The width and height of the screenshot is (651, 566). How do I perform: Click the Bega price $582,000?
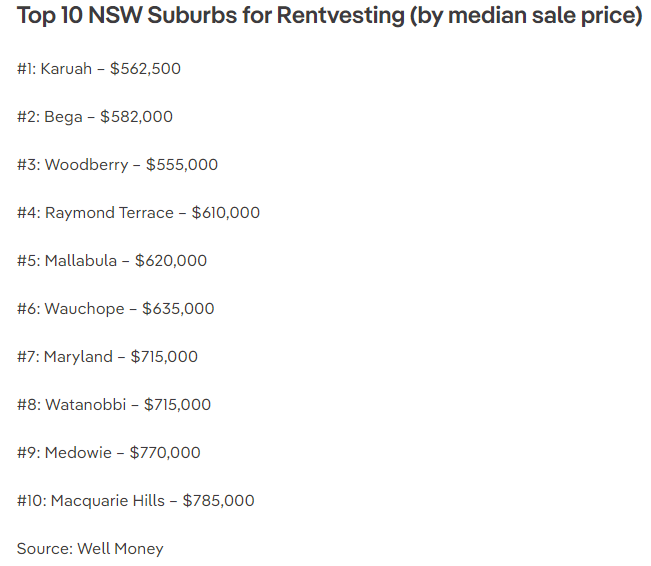point(137,117)
